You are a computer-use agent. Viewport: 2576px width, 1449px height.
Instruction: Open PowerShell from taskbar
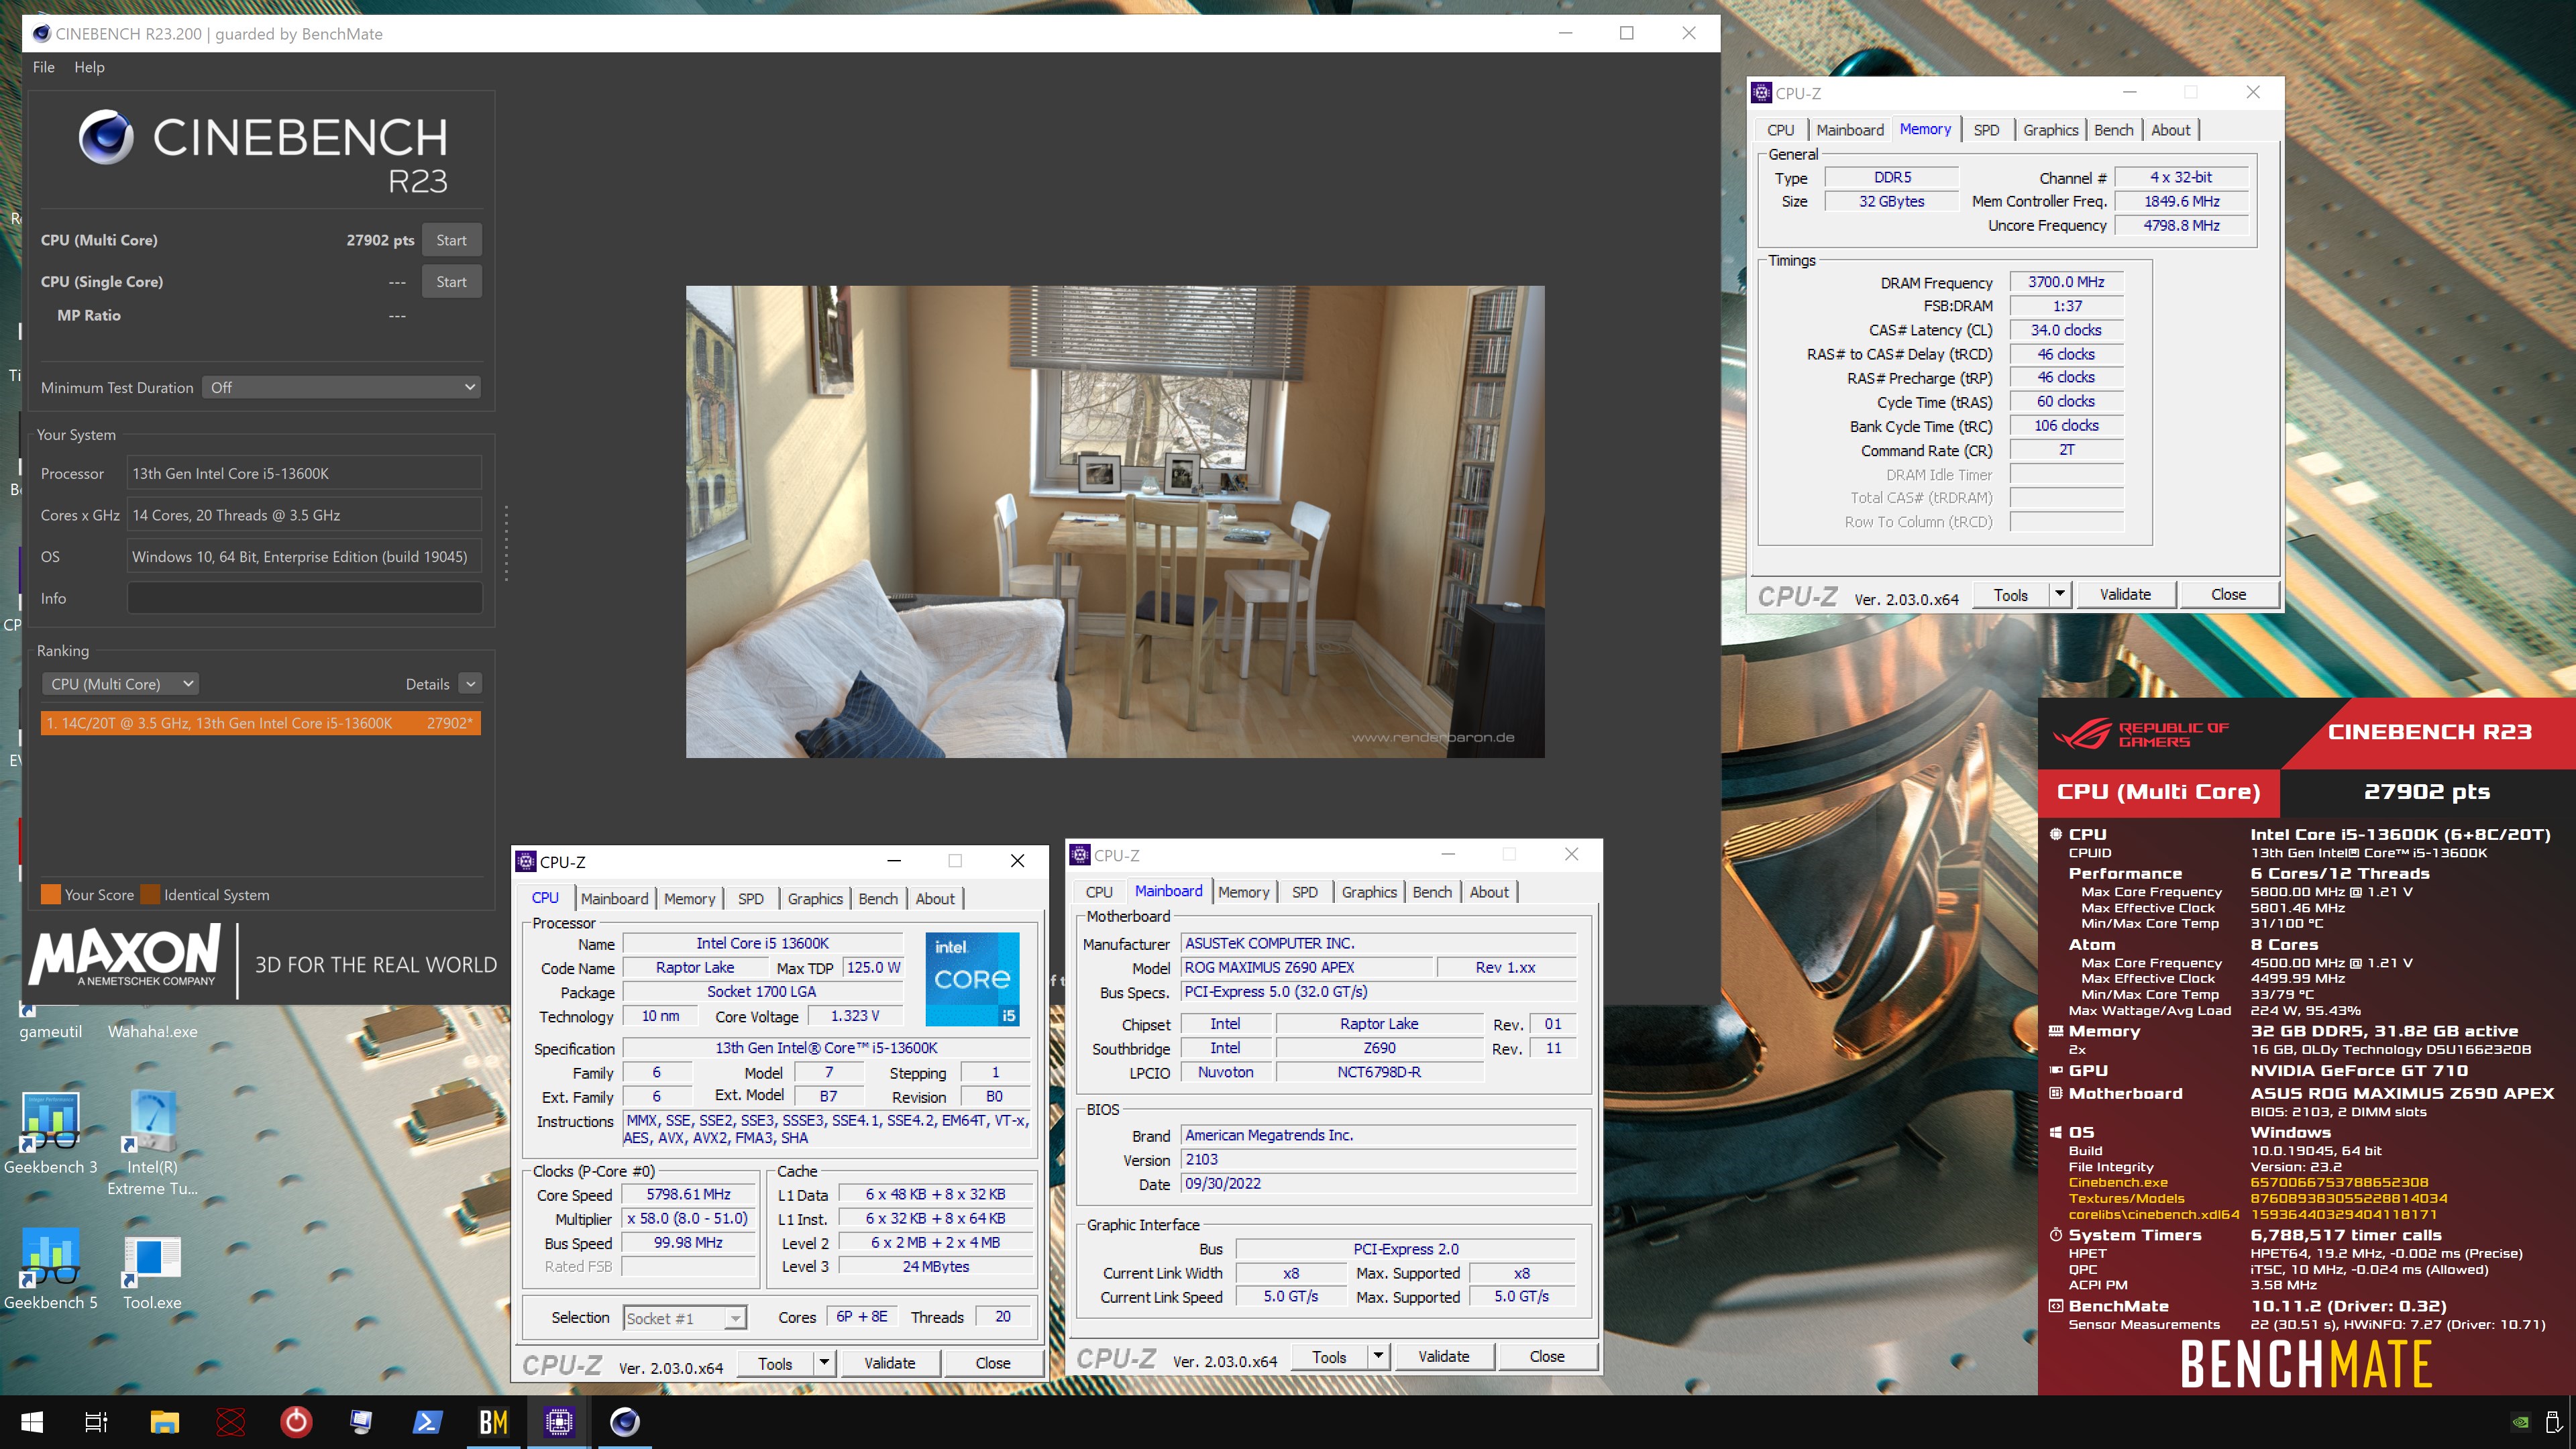click(427, 1421)
